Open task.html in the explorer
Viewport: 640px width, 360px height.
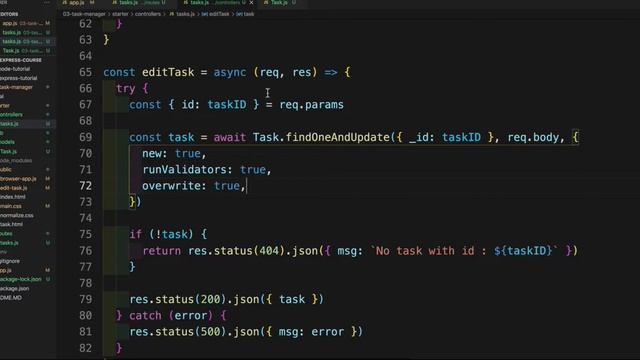pyautogui.click(x=12, y=224)
